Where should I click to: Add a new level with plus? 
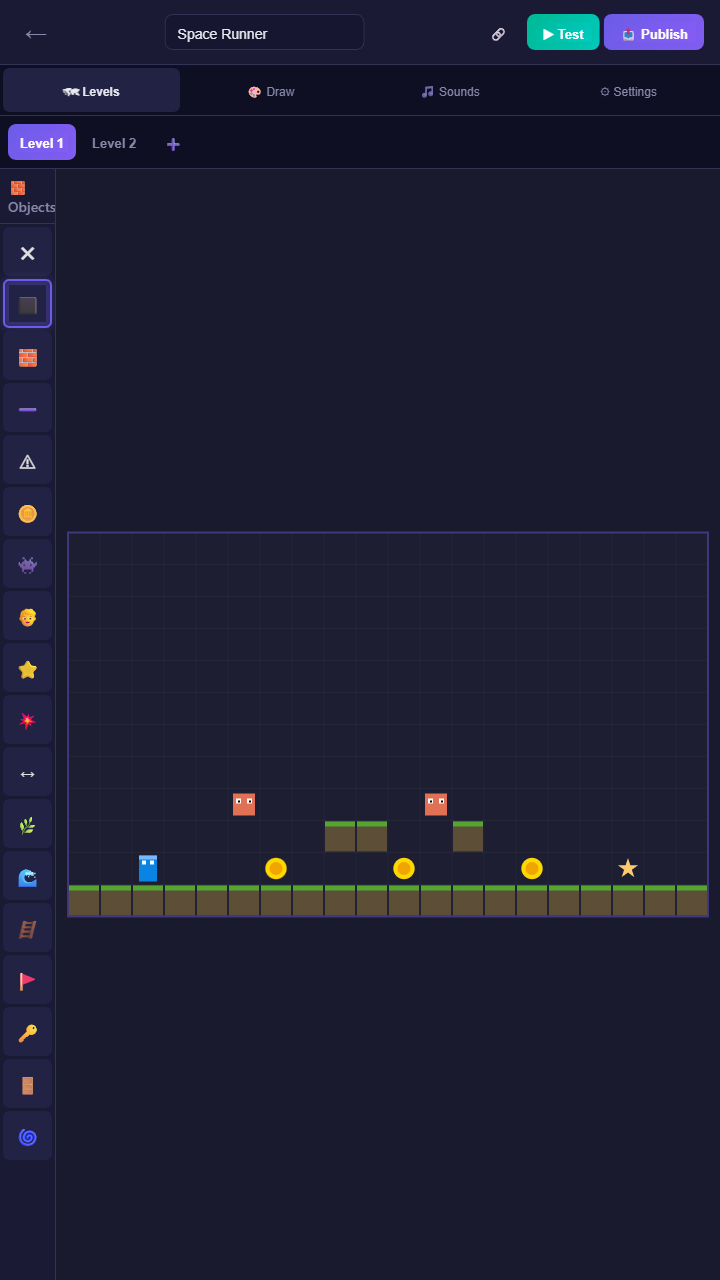173,144
